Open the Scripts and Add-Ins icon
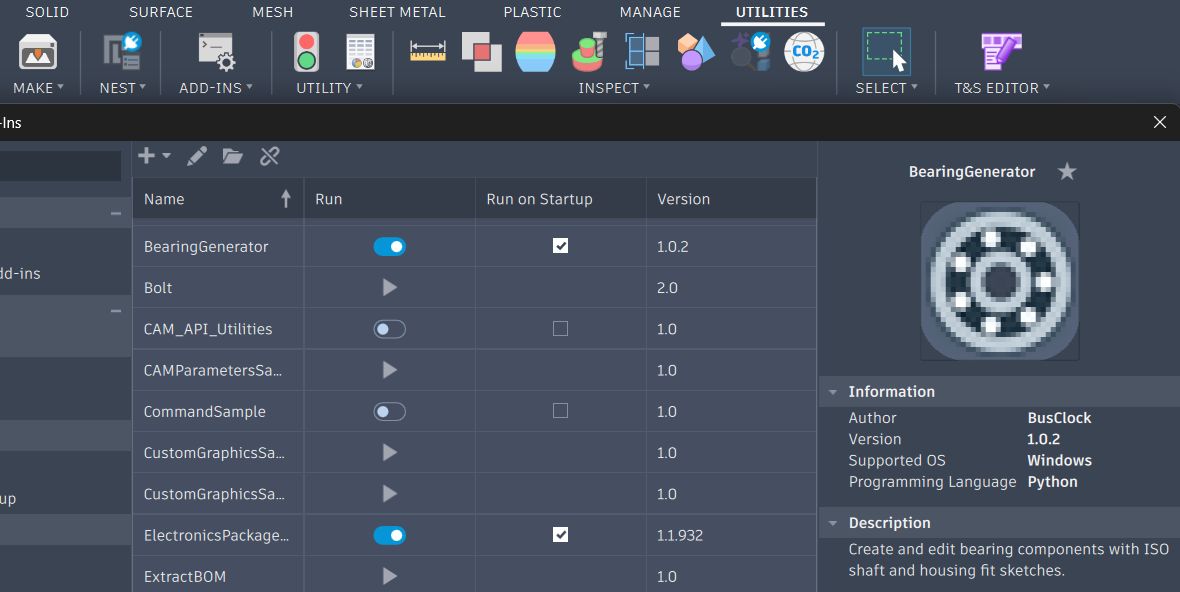1180x592 pixels. (217, 52)
